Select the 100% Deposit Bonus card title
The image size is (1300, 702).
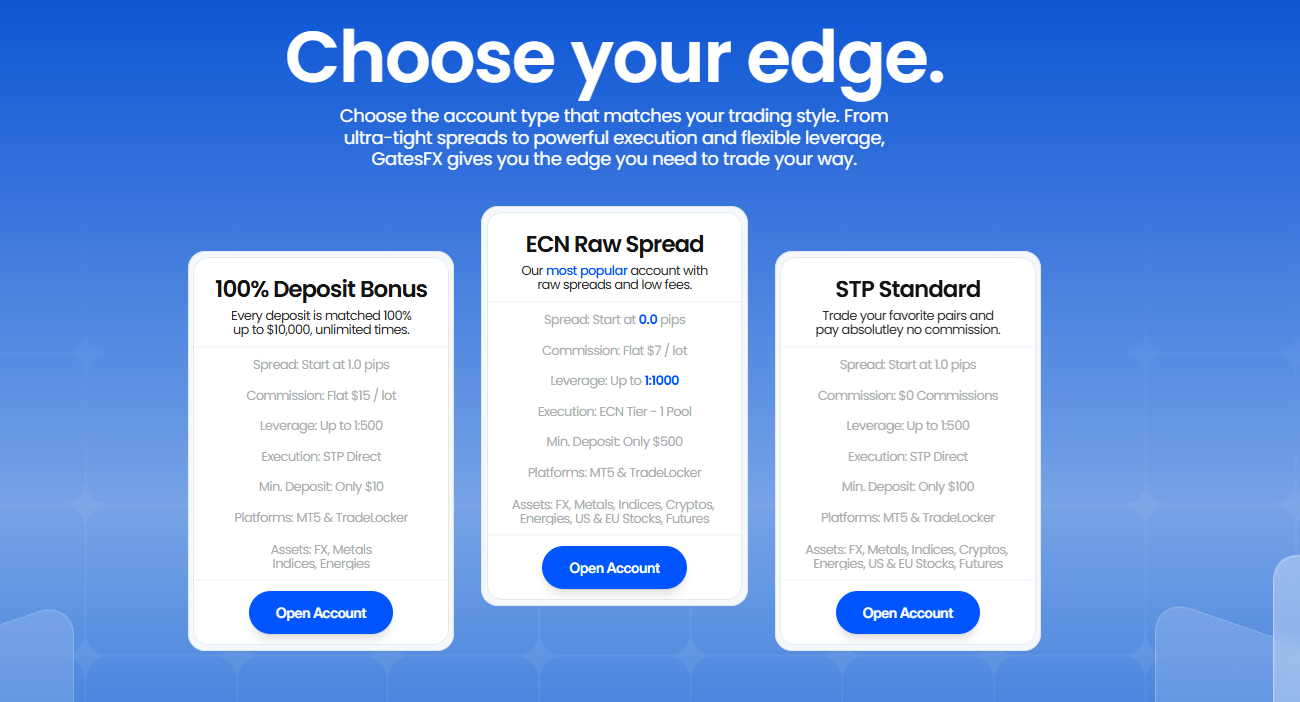(321, 289)
